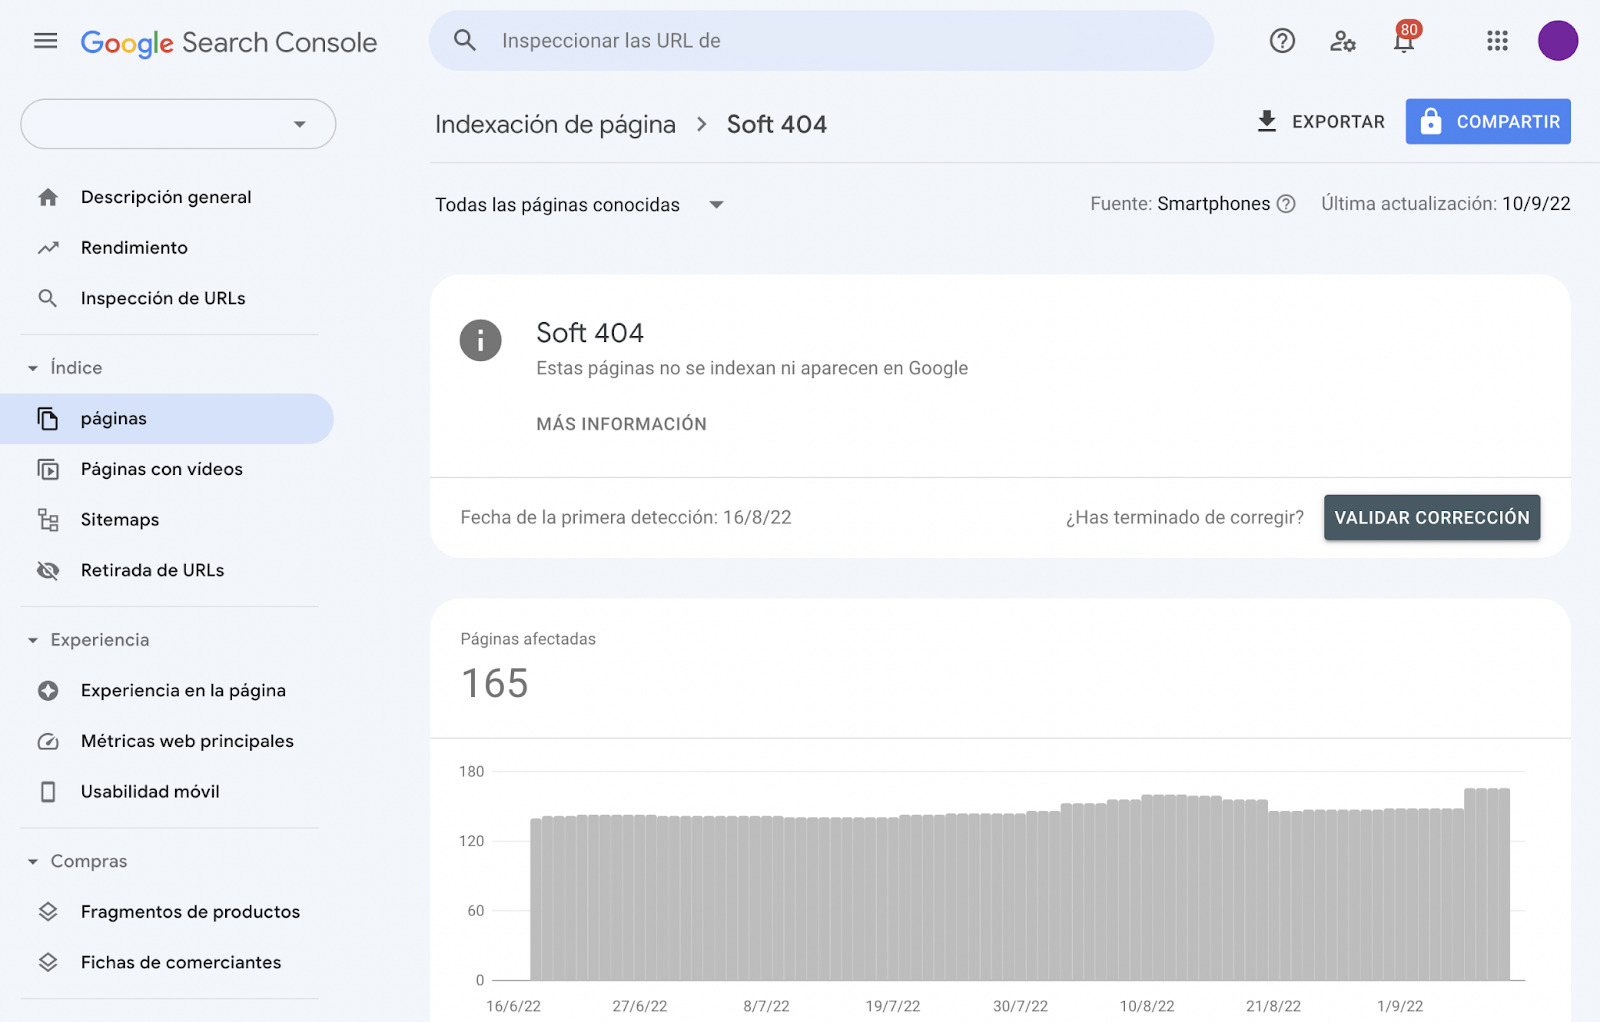Click the Validar corrección button

coord(1431,518)
